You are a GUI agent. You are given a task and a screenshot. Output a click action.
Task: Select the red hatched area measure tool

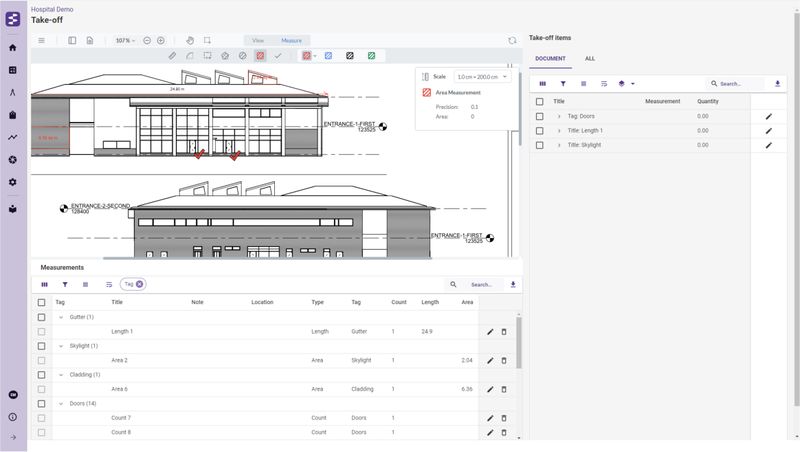click(x=260, y=56)
